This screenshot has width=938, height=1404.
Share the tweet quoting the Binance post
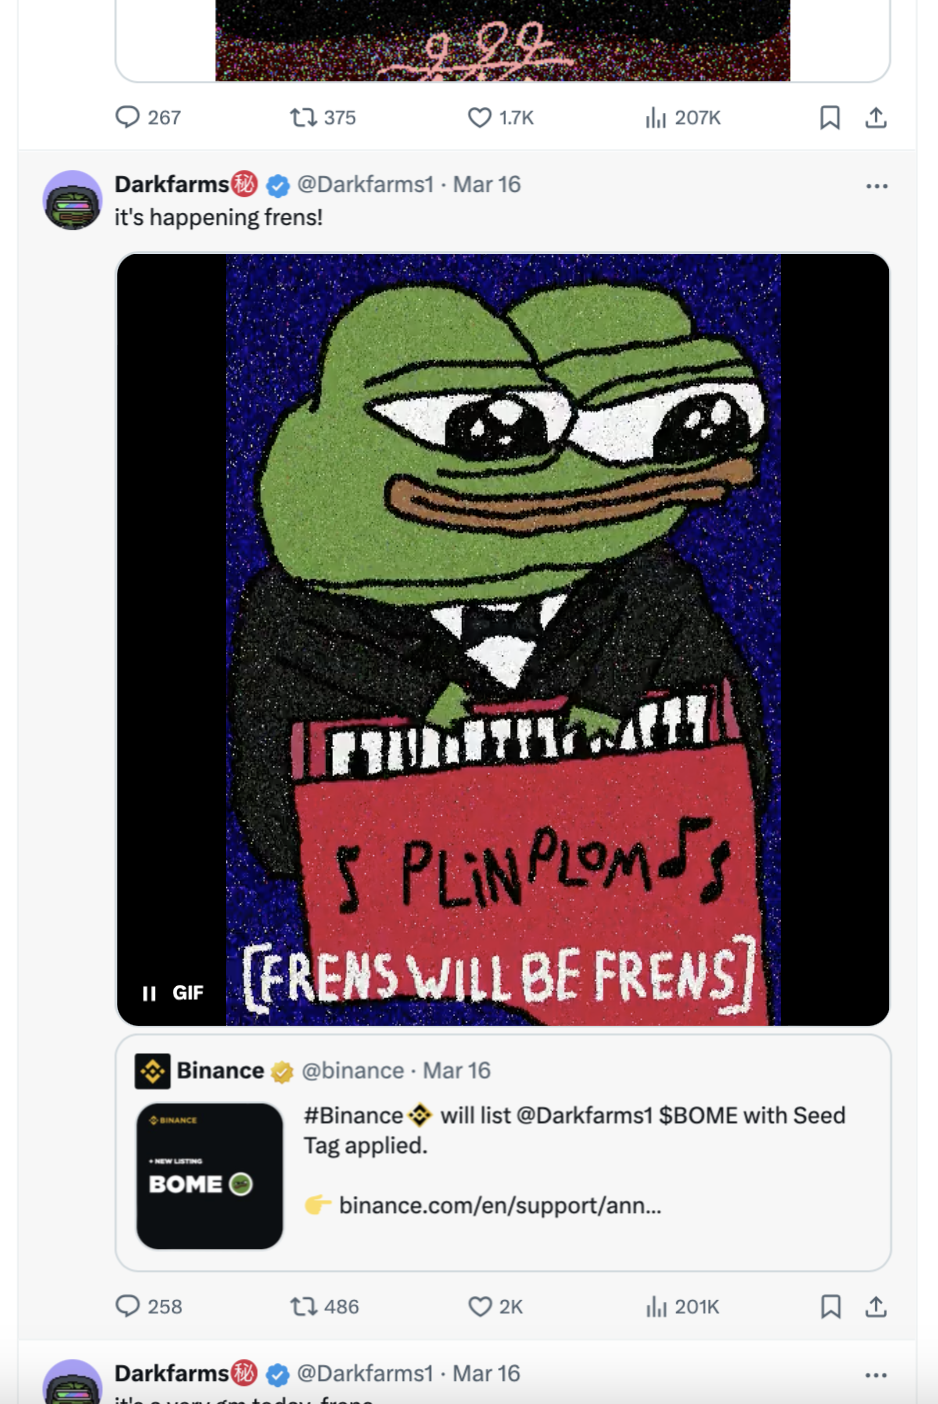[x=876, y=1306]
